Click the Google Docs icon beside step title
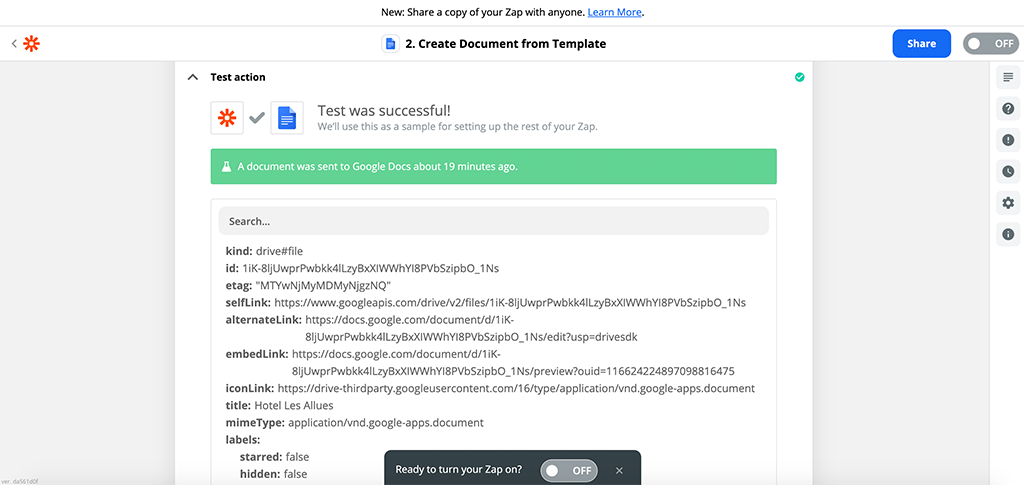 click(390, 44)
